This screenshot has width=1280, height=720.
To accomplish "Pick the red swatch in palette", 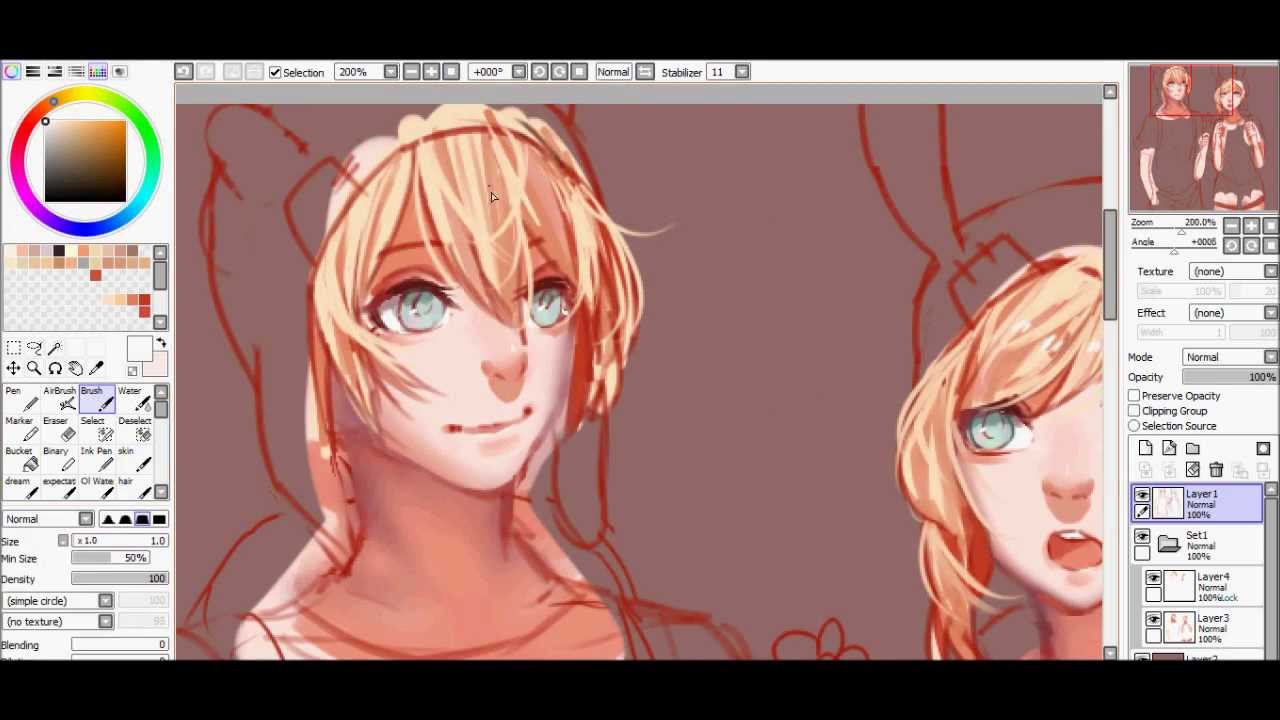I will 96,275.
